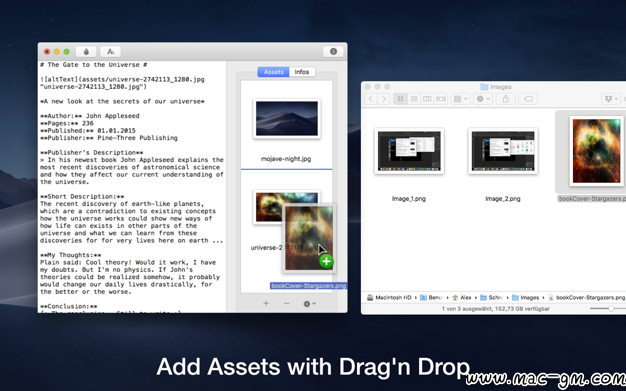The width and height of the screenshot is (626, 391).
Task: Go back in Finder window
Action: (370, 99)
